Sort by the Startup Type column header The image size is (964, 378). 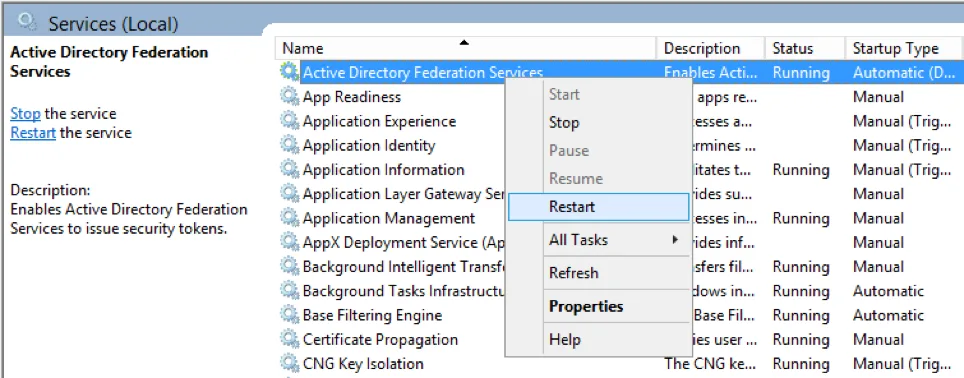coord(904,49)
